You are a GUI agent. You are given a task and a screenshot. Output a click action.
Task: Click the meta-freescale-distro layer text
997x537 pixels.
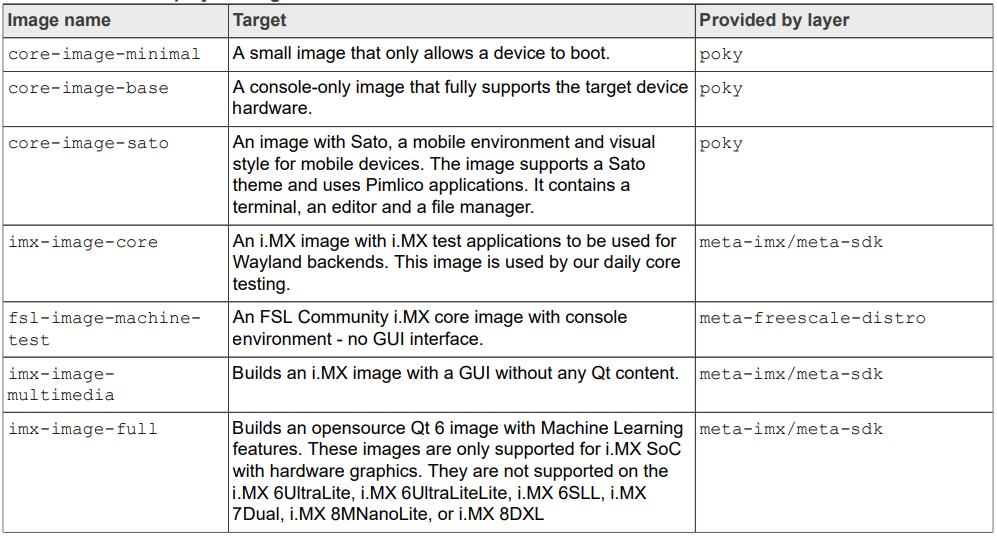point(812,318)
